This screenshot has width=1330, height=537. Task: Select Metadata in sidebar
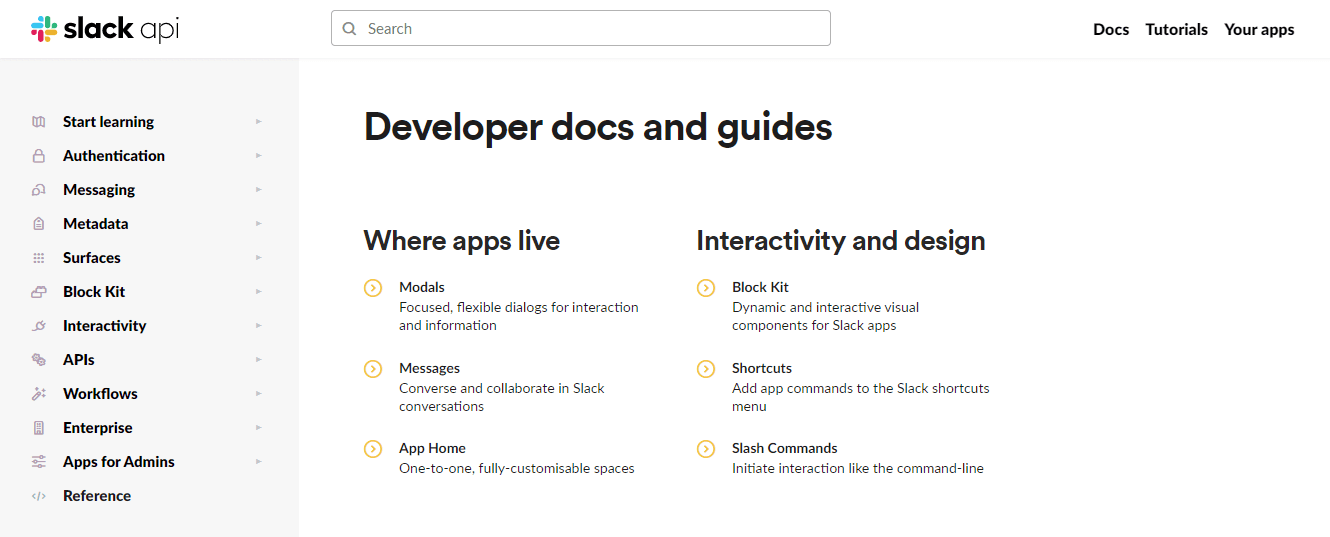pos(96,224)
